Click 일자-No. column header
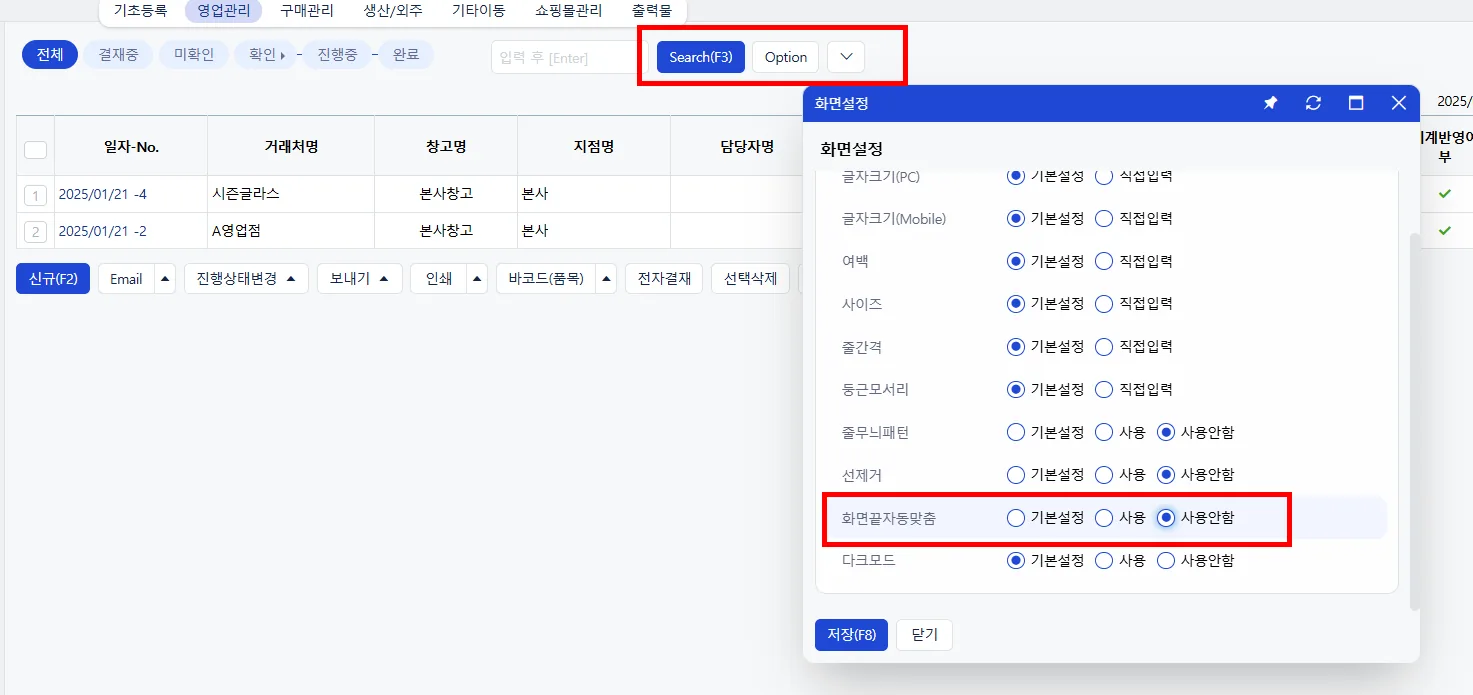This screenshot has height=695, width=1473. tap(131, 147)
